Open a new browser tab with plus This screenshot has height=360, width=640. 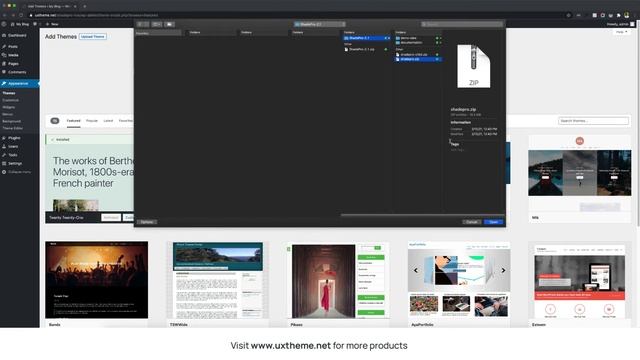84,6
